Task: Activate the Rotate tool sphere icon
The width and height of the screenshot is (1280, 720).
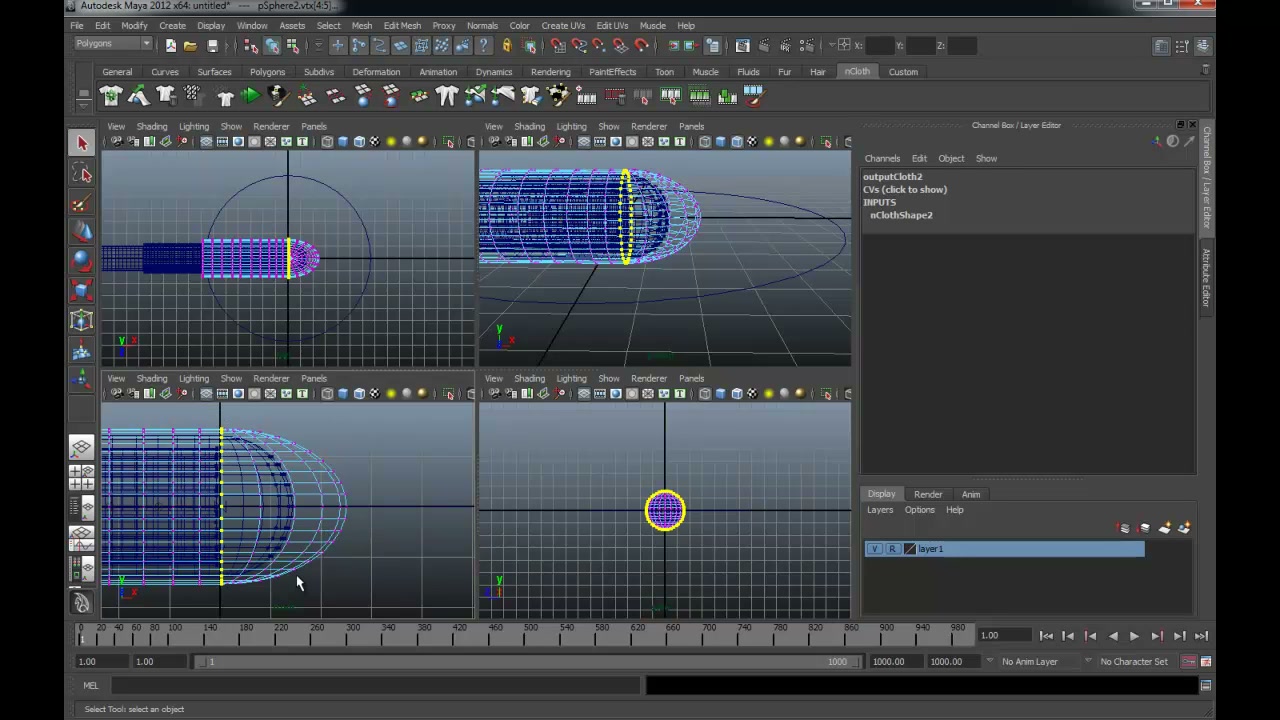Action: 82,262
